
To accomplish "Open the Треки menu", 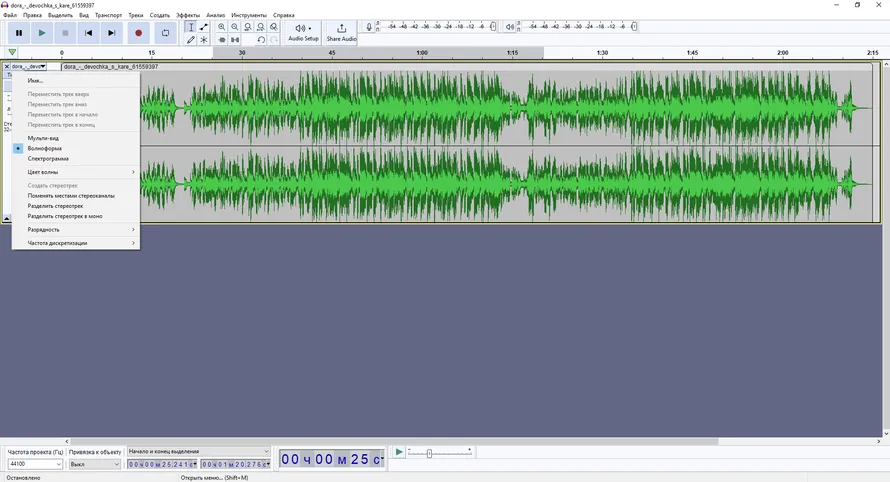I will (136, 15).
